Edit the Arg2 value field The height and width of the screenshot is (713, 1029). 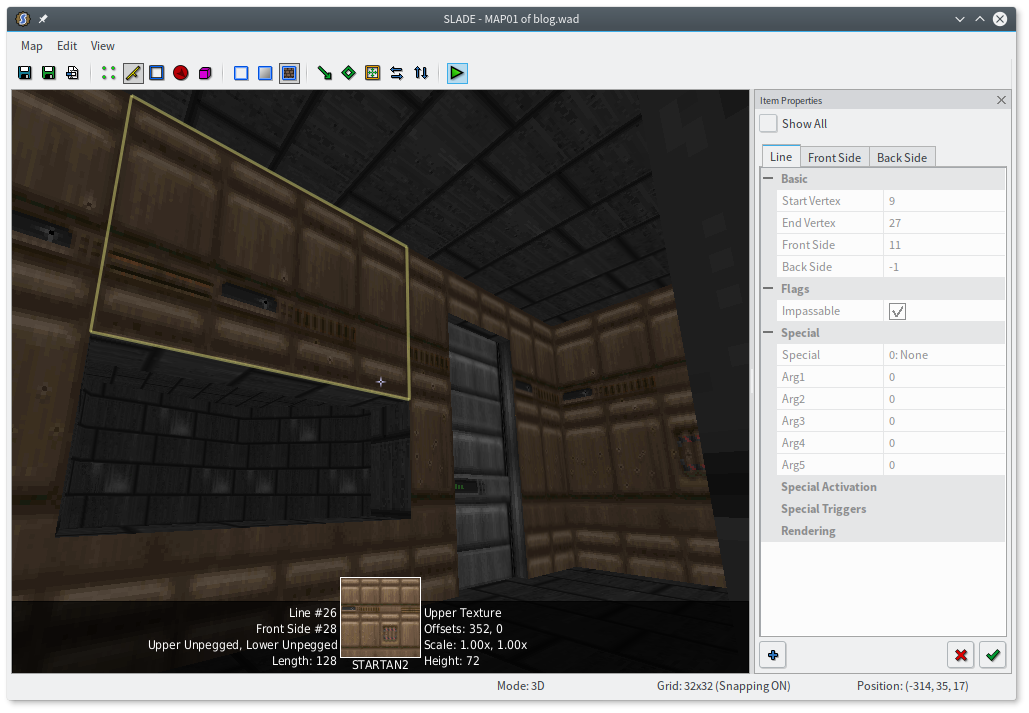944,399
